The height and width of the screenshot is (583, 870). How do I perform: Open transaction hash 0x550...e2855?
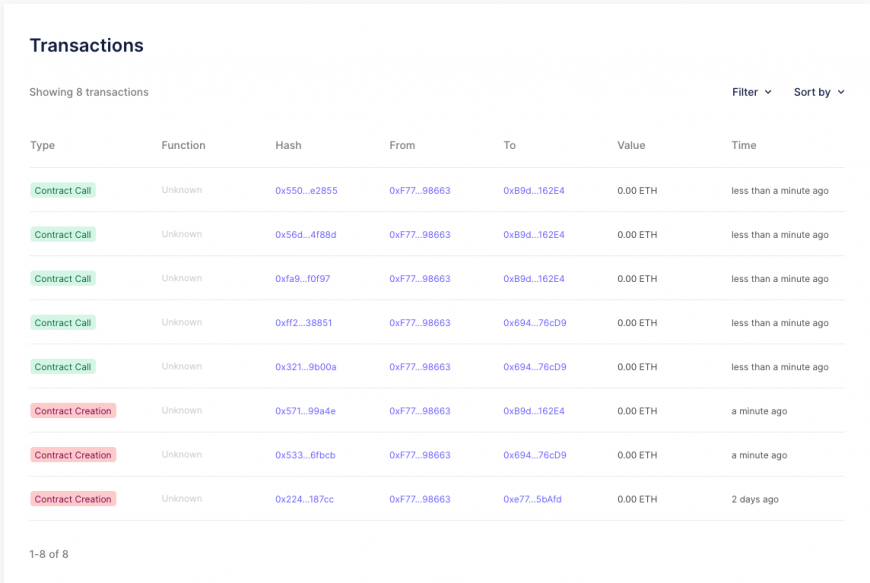[x=306, y=191]
